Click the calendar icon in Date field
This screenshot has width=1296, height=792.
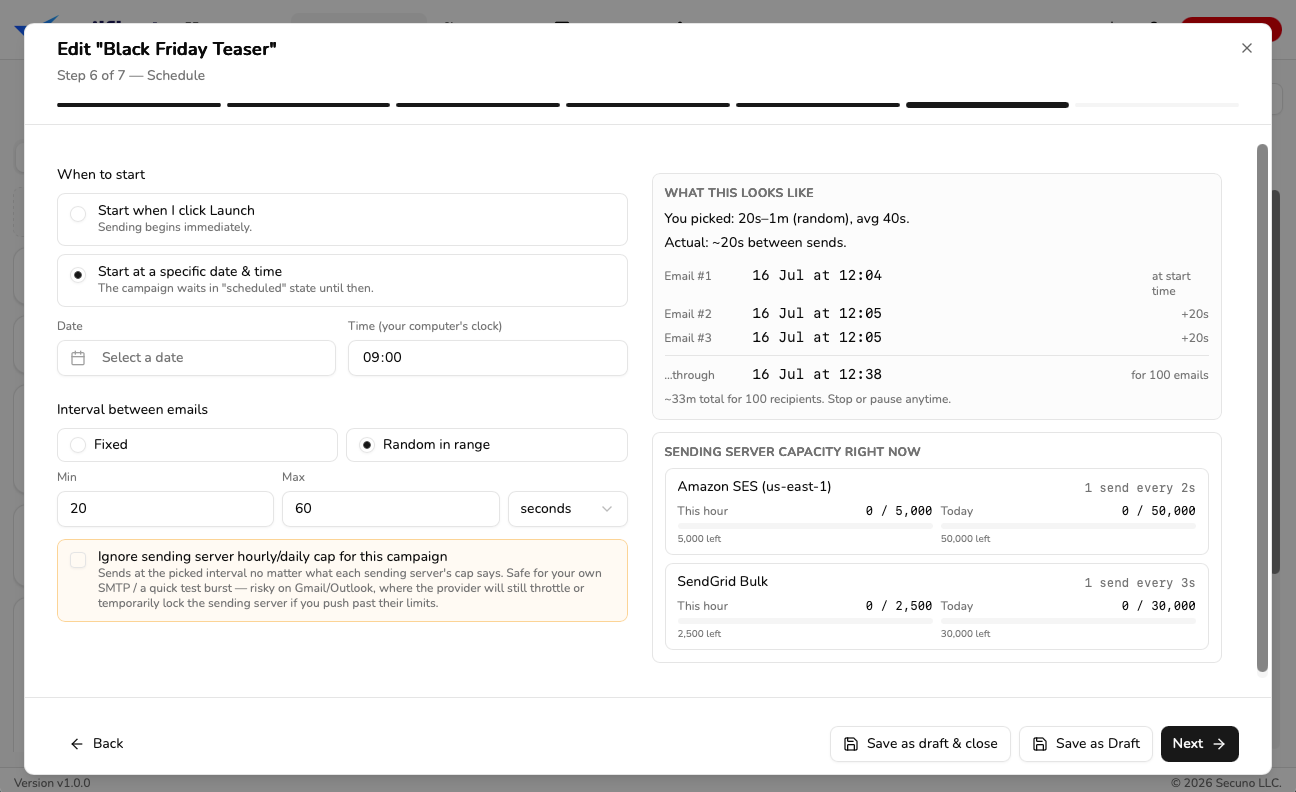pos(78,358)
